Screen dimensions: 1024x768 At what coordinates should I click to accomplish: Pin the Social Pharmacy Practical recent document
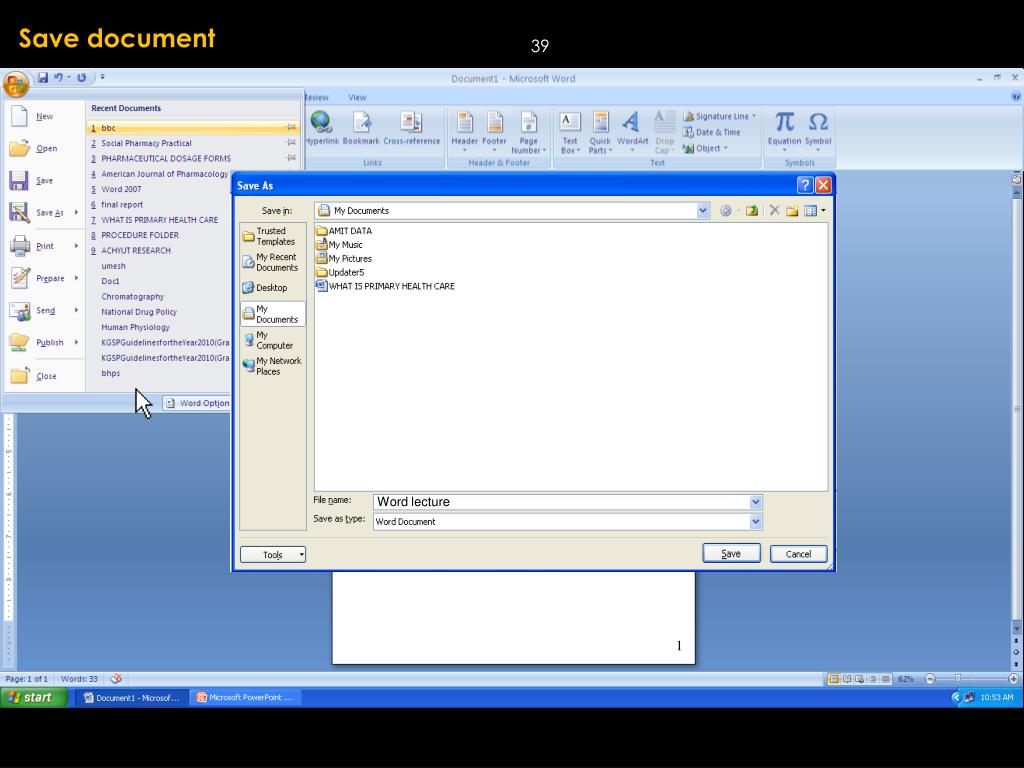click(291, 142)
